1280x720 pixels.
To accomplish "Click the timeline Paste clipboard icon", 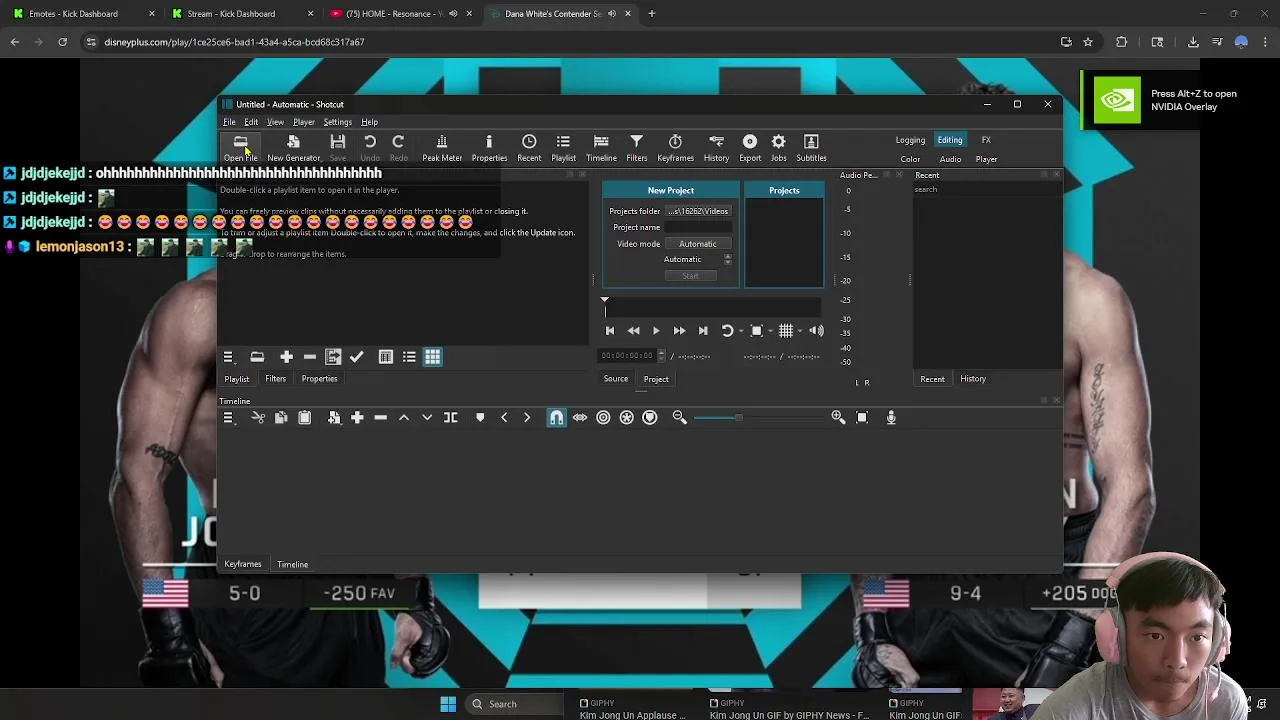I will (x=304, y=417).
